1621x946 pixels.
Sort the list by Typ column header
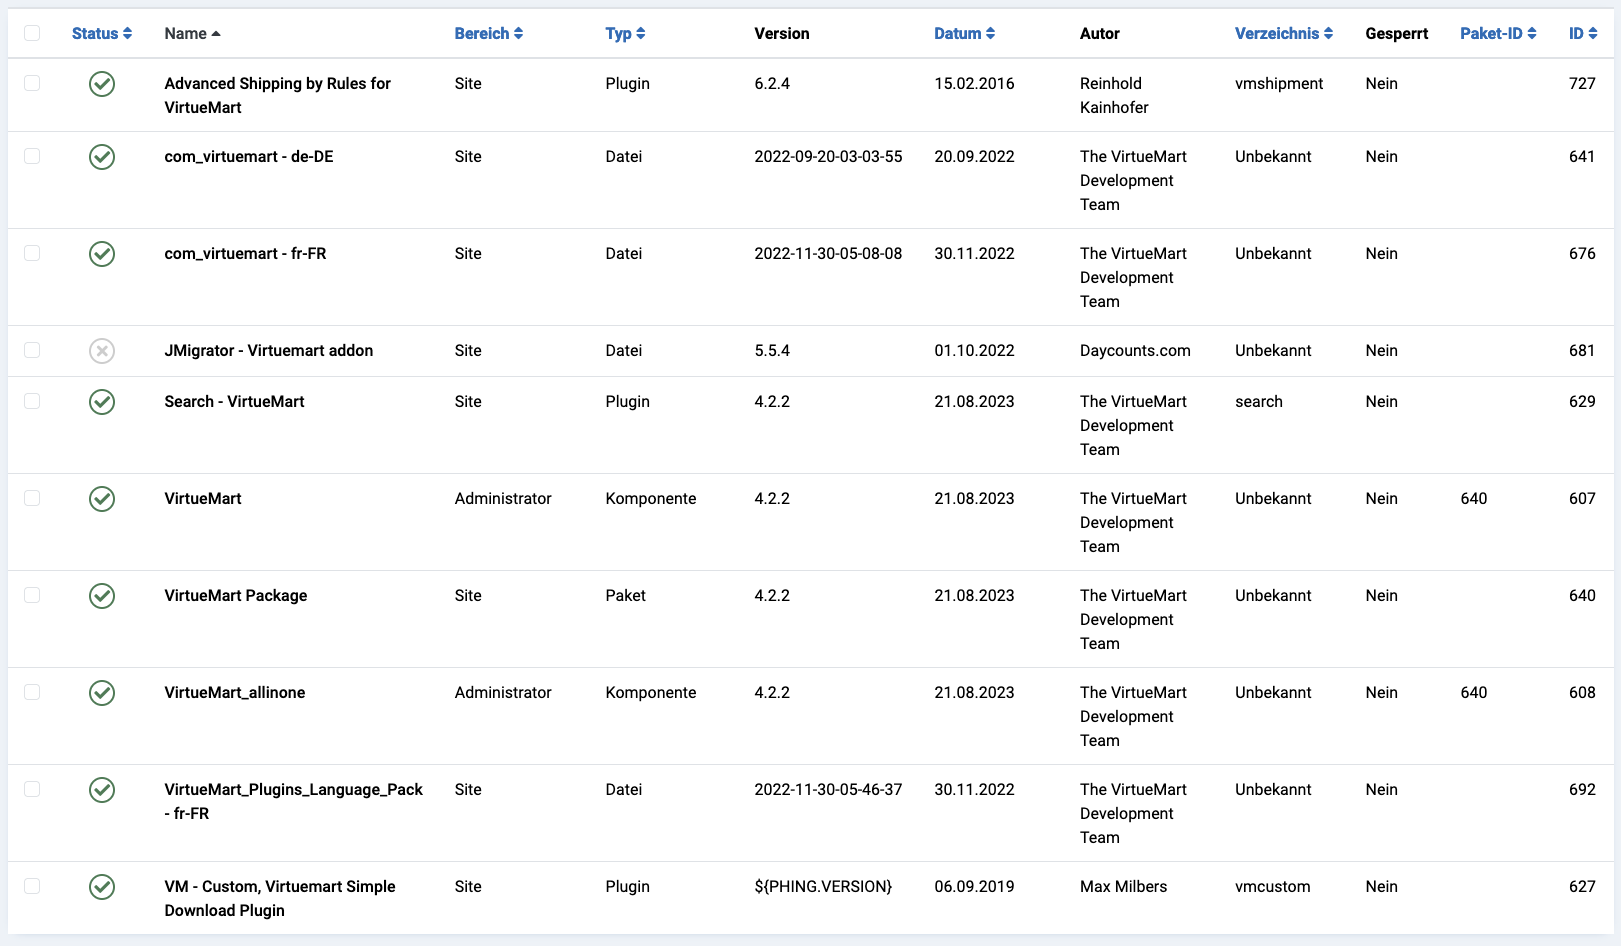click(x=625, y=33)
